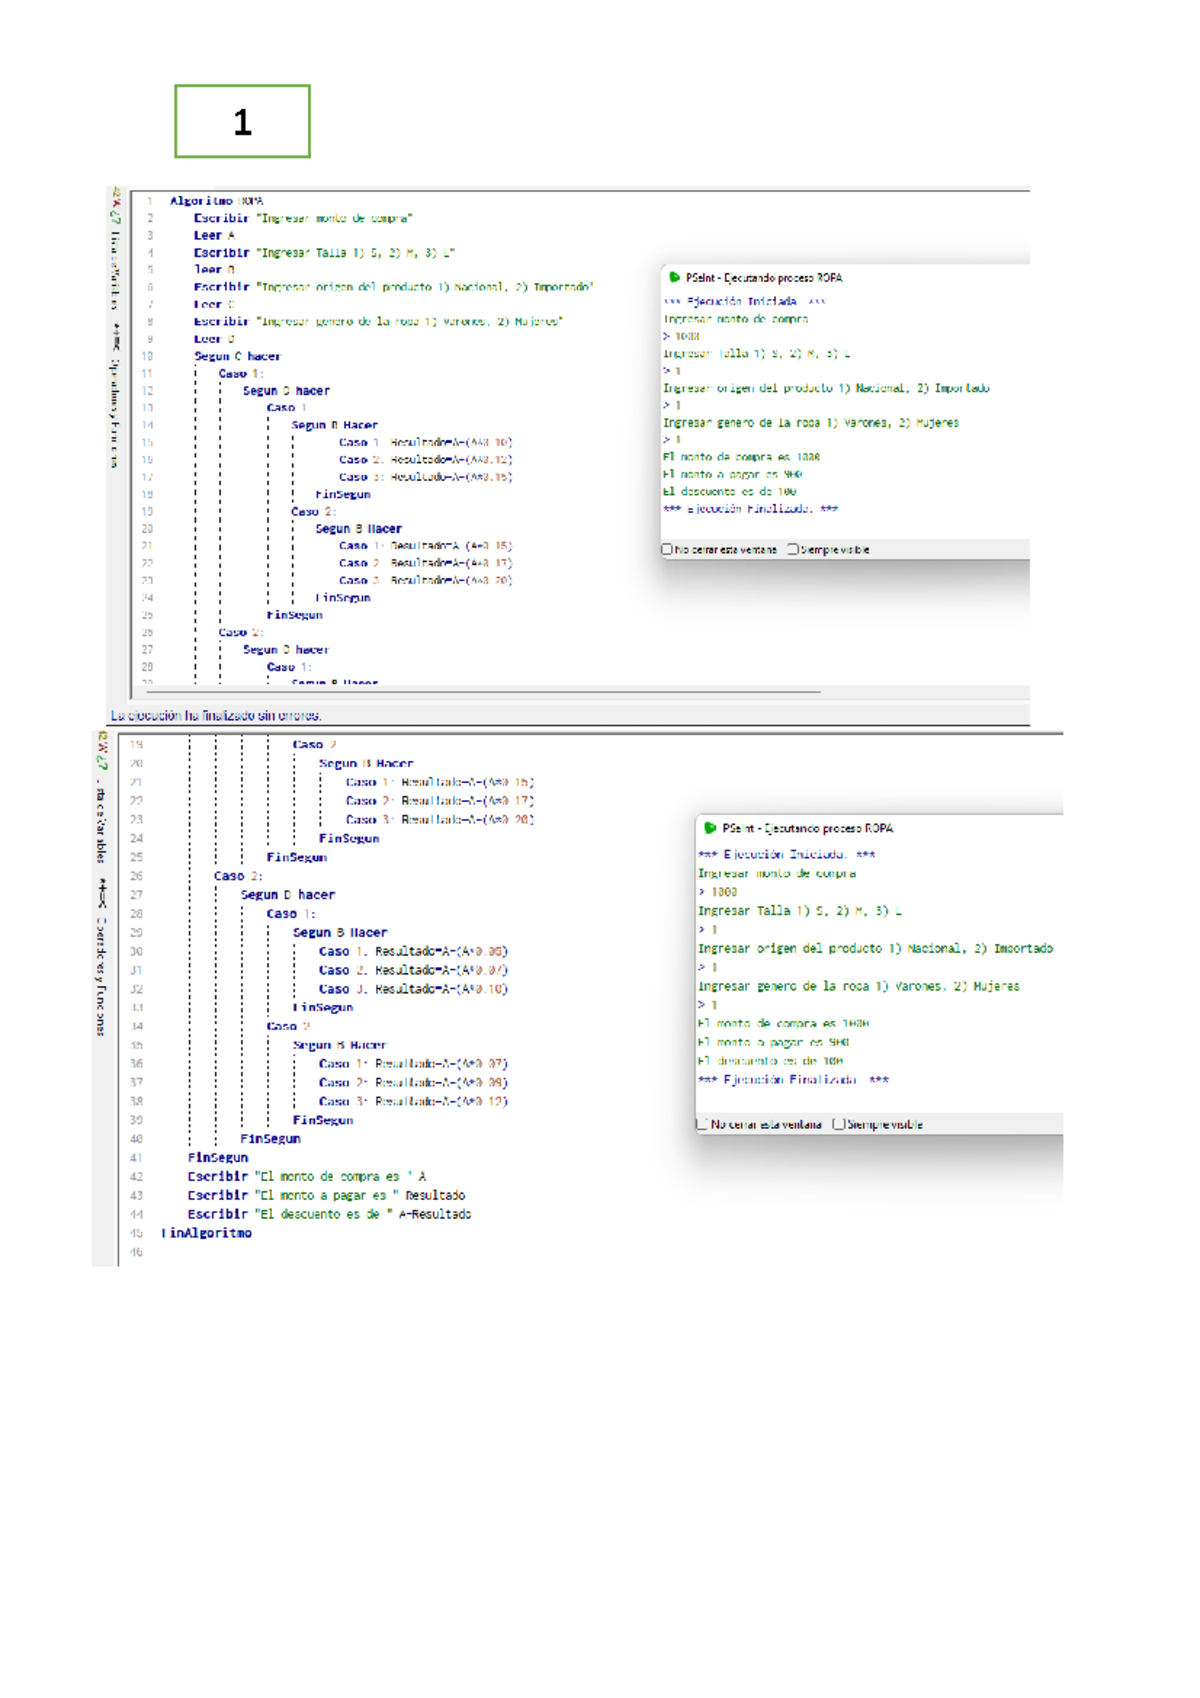Click the 'FinAlgoritmo' line in the second editor

(206, 1233)
